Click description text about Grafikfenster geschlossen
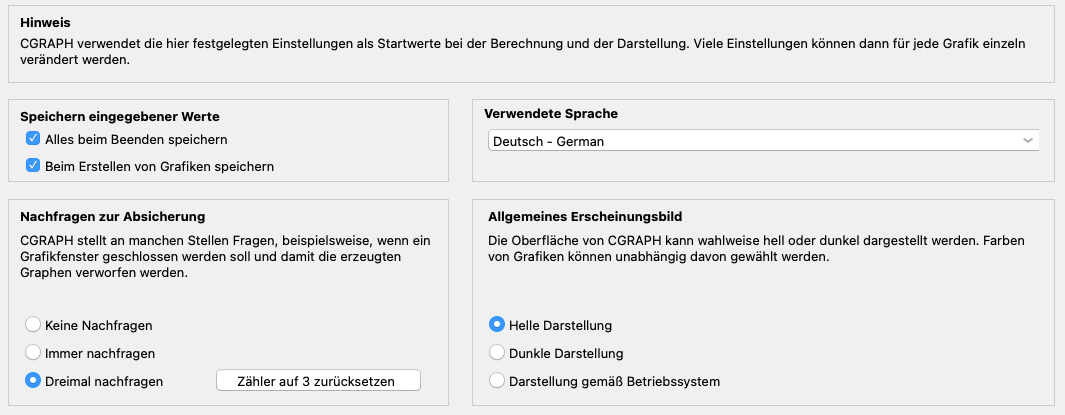The height and width of the screenshot is (415, 1065). coord(225,258)
